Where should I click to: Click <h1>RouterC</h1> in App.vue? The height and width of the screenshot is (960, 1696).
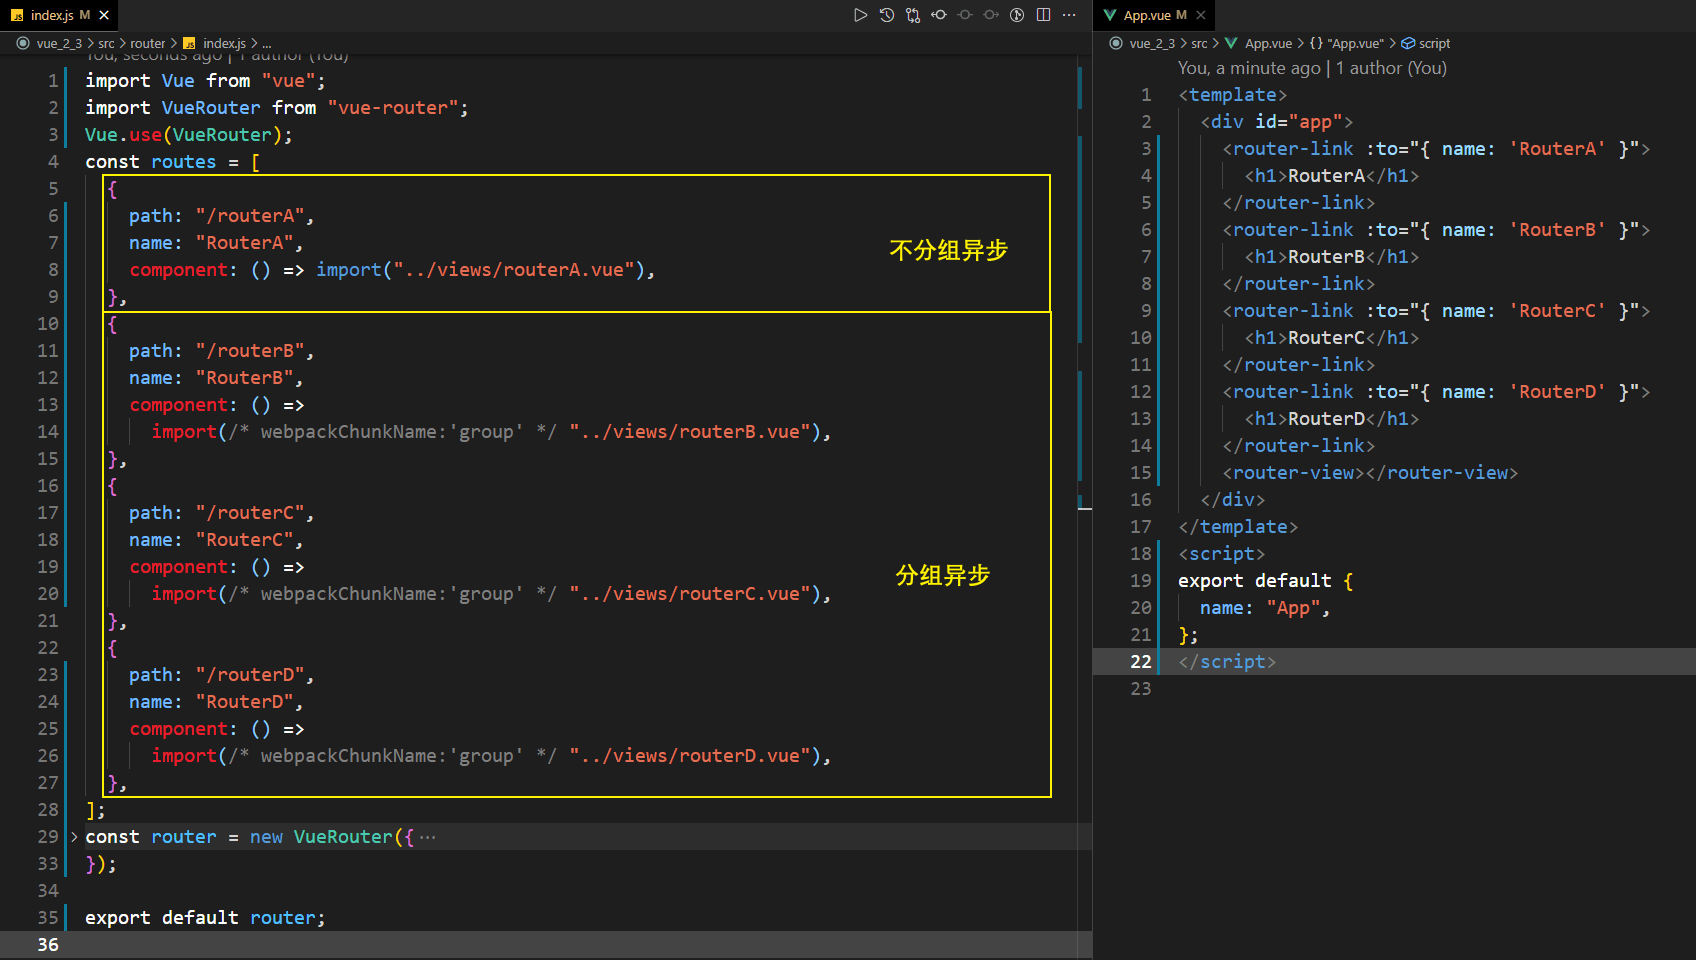(x=1331, y=337)
